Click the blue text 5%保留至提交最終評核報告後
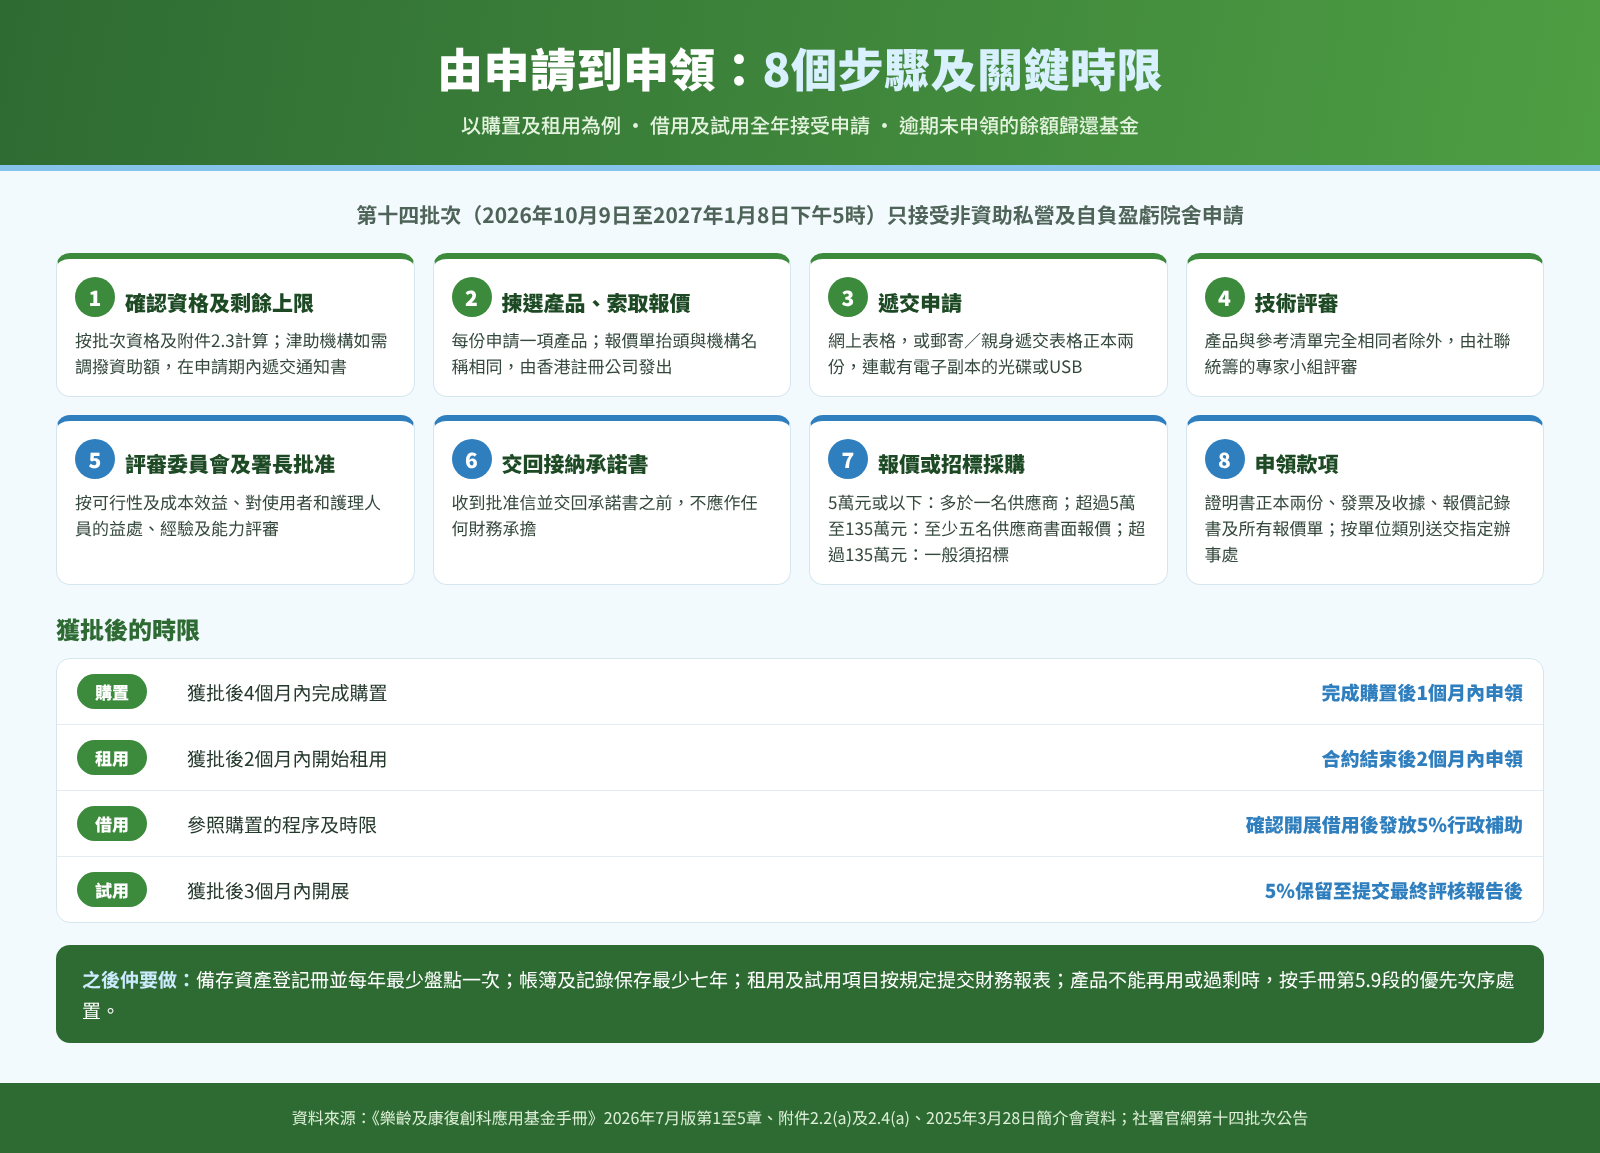 pos(1393,891)
